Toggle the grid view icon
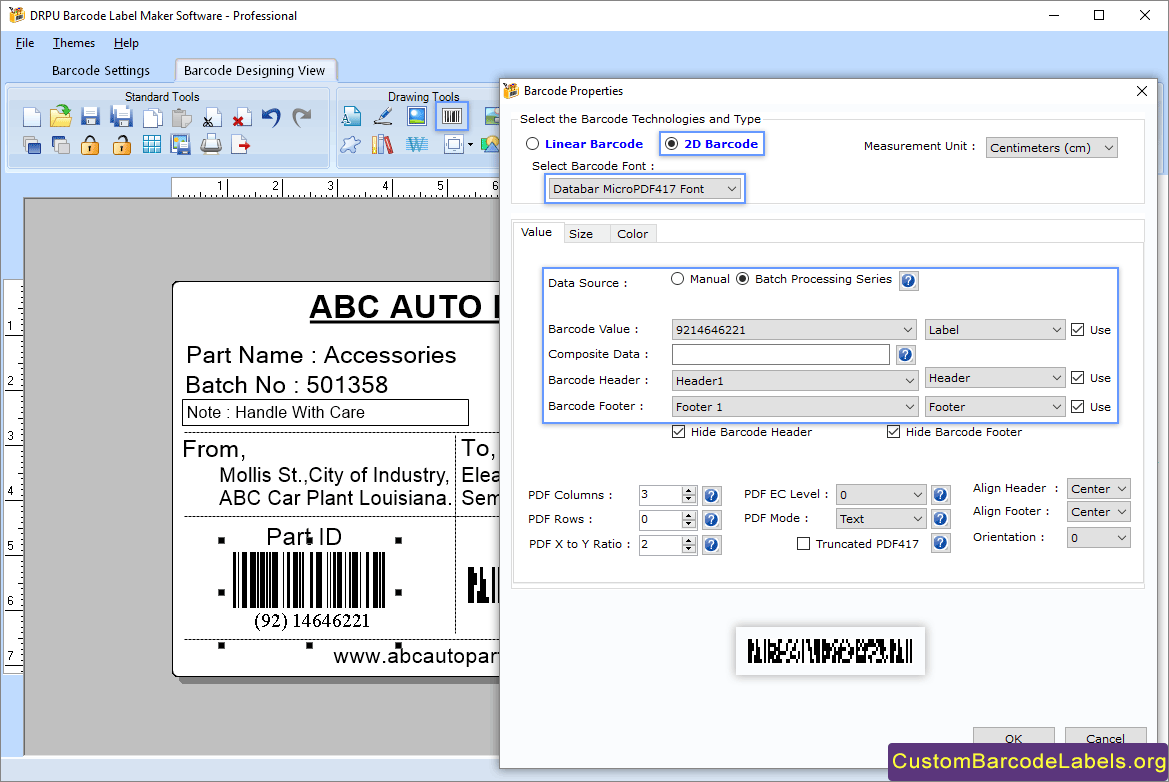 coord(151,145)
